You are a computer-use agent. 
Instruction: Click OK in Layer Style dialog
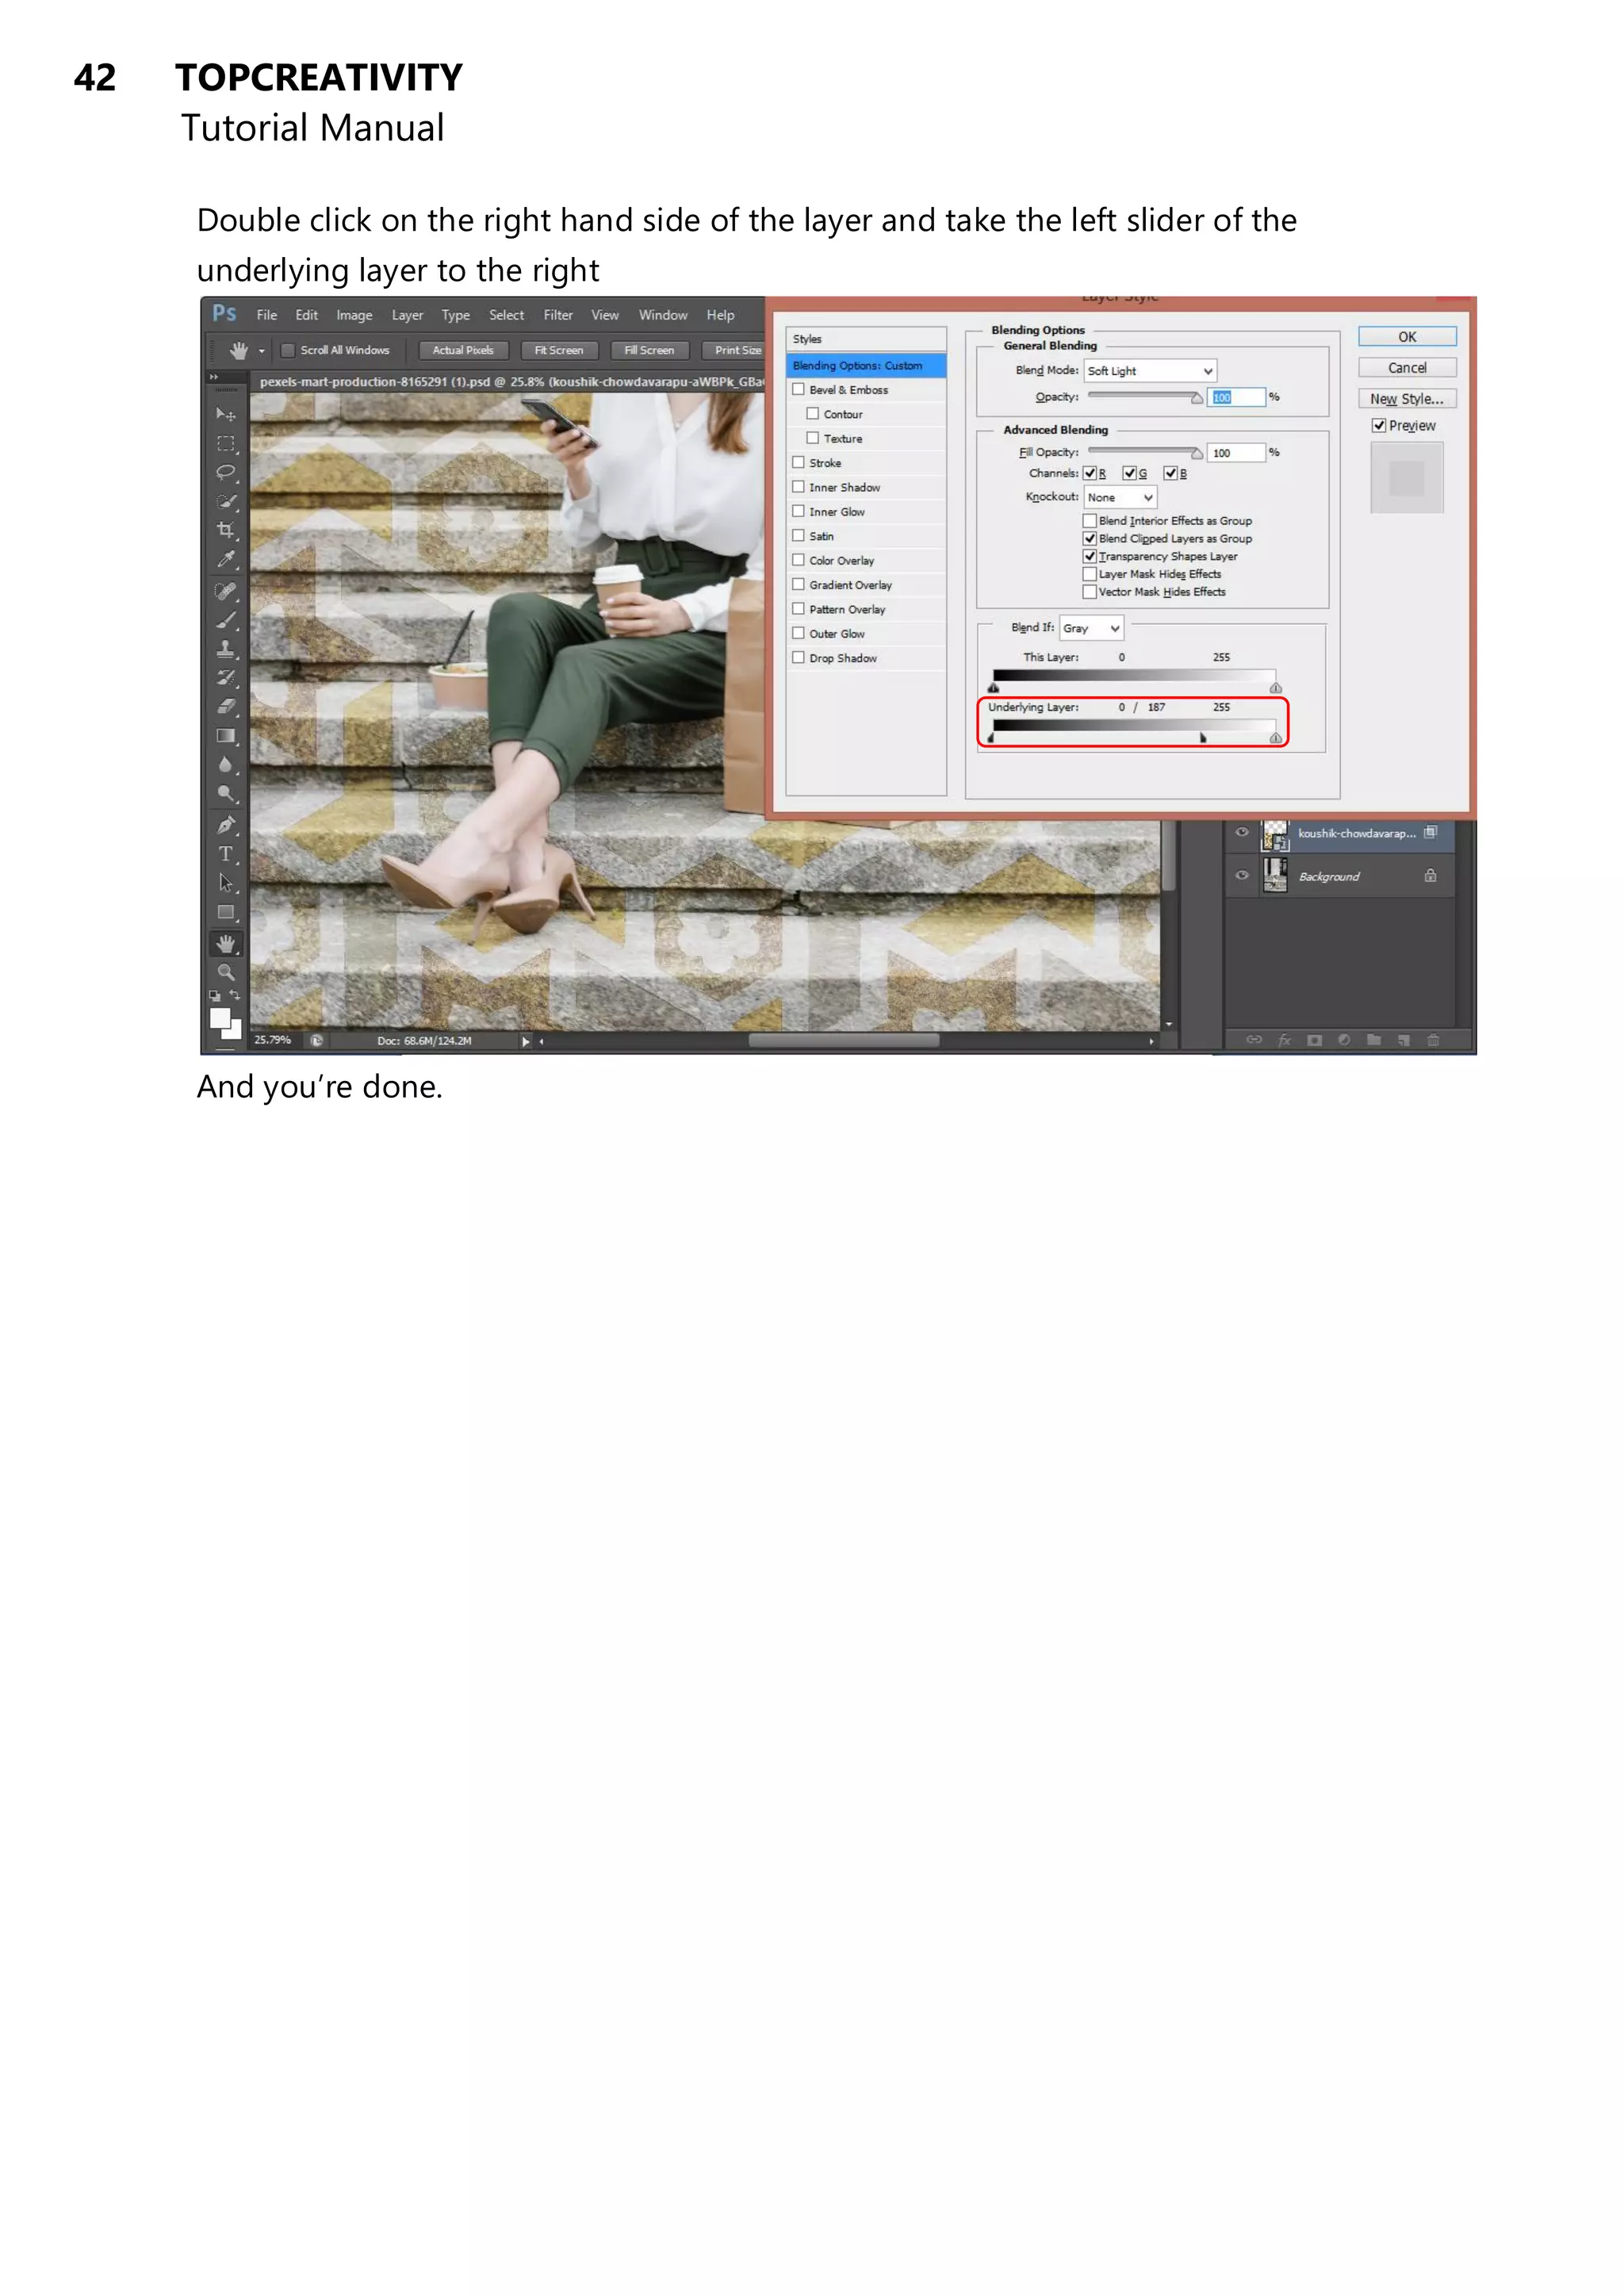[1407, 337]
